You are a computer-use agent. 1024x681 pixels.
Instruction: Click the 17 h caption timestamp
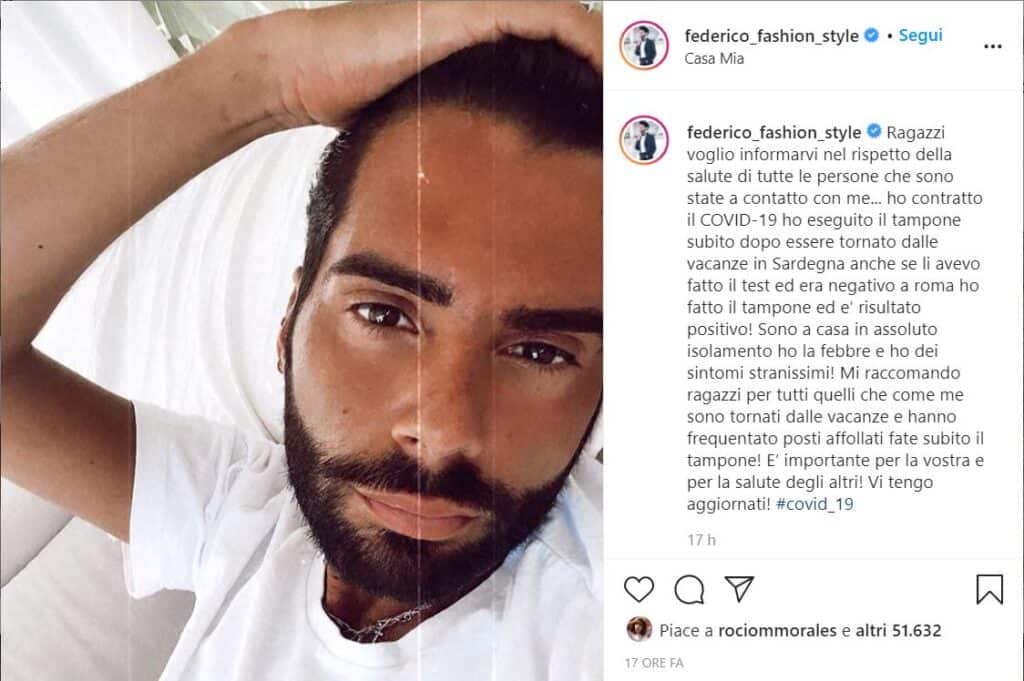point(701,540)
